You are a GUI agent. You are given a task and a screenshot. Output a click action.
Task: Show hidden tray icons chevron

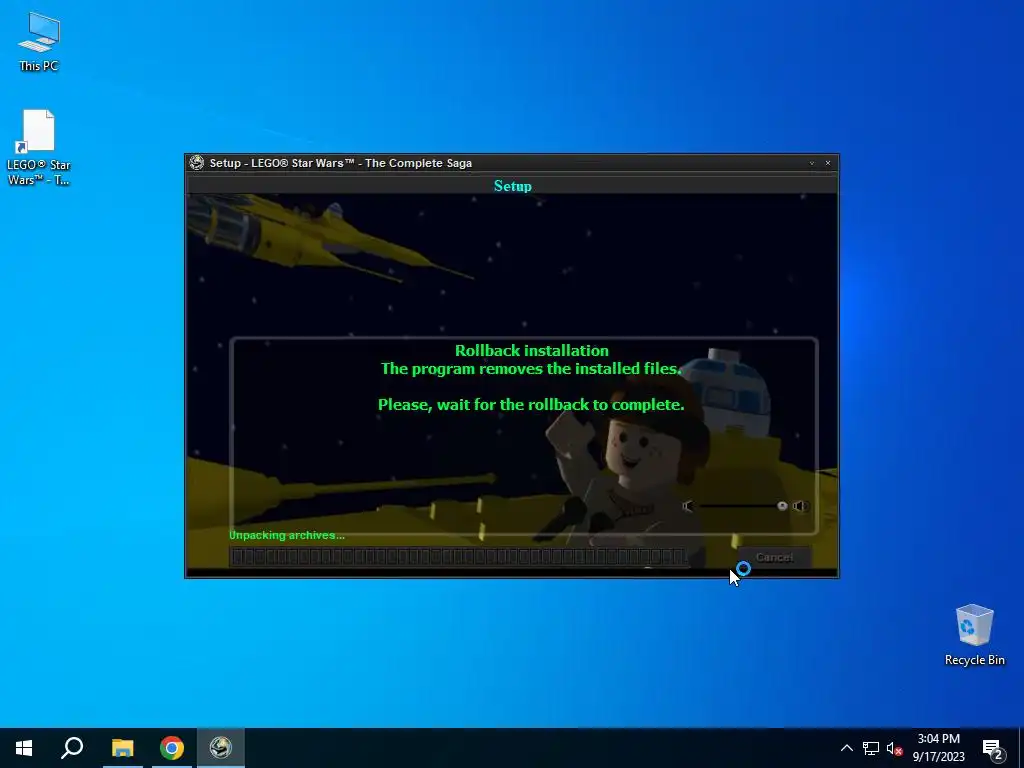click(846, 748)
